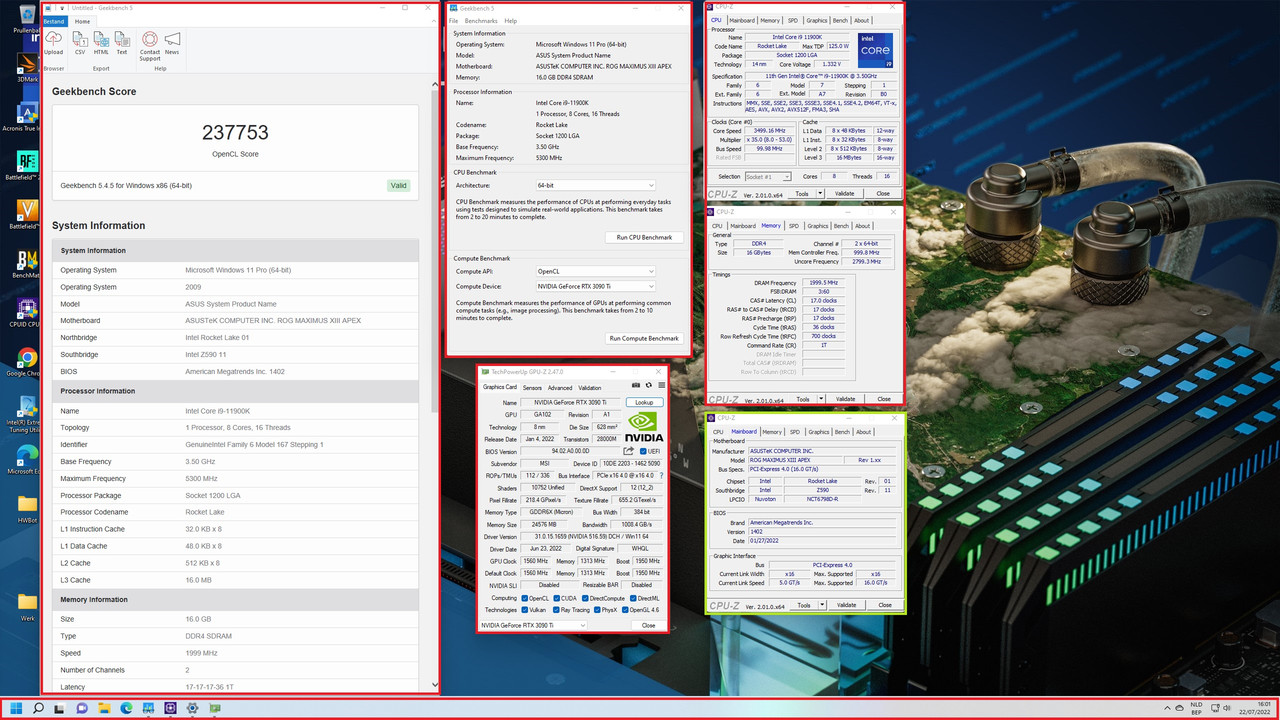This screenshot has width=1280, height=720.
Task: Click the Valid badge in the Geekbench results
Action: point(398,185)
